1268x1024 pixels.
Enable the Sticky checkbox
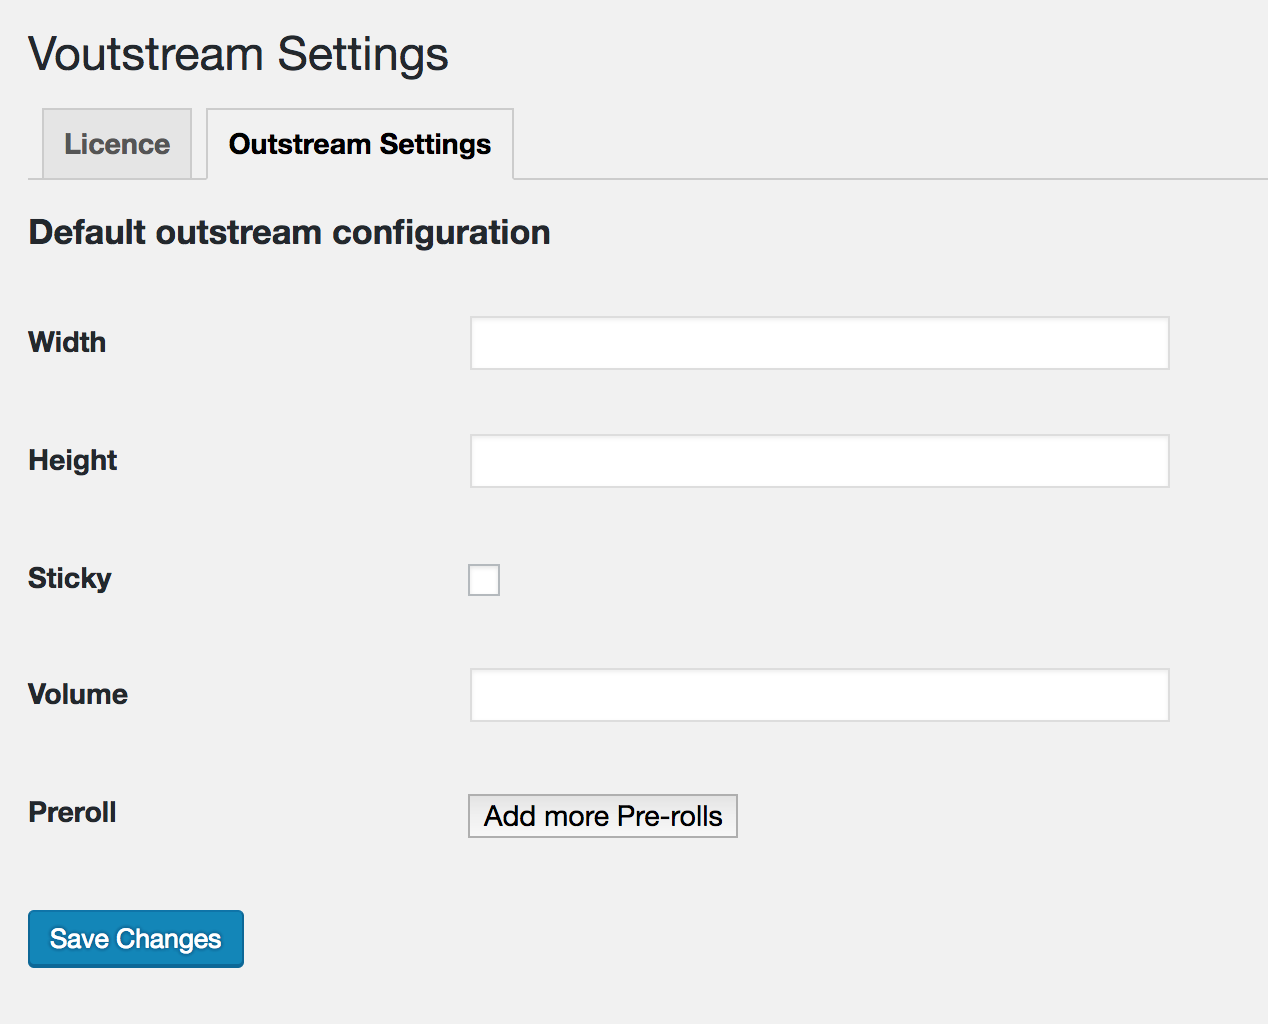484,580
